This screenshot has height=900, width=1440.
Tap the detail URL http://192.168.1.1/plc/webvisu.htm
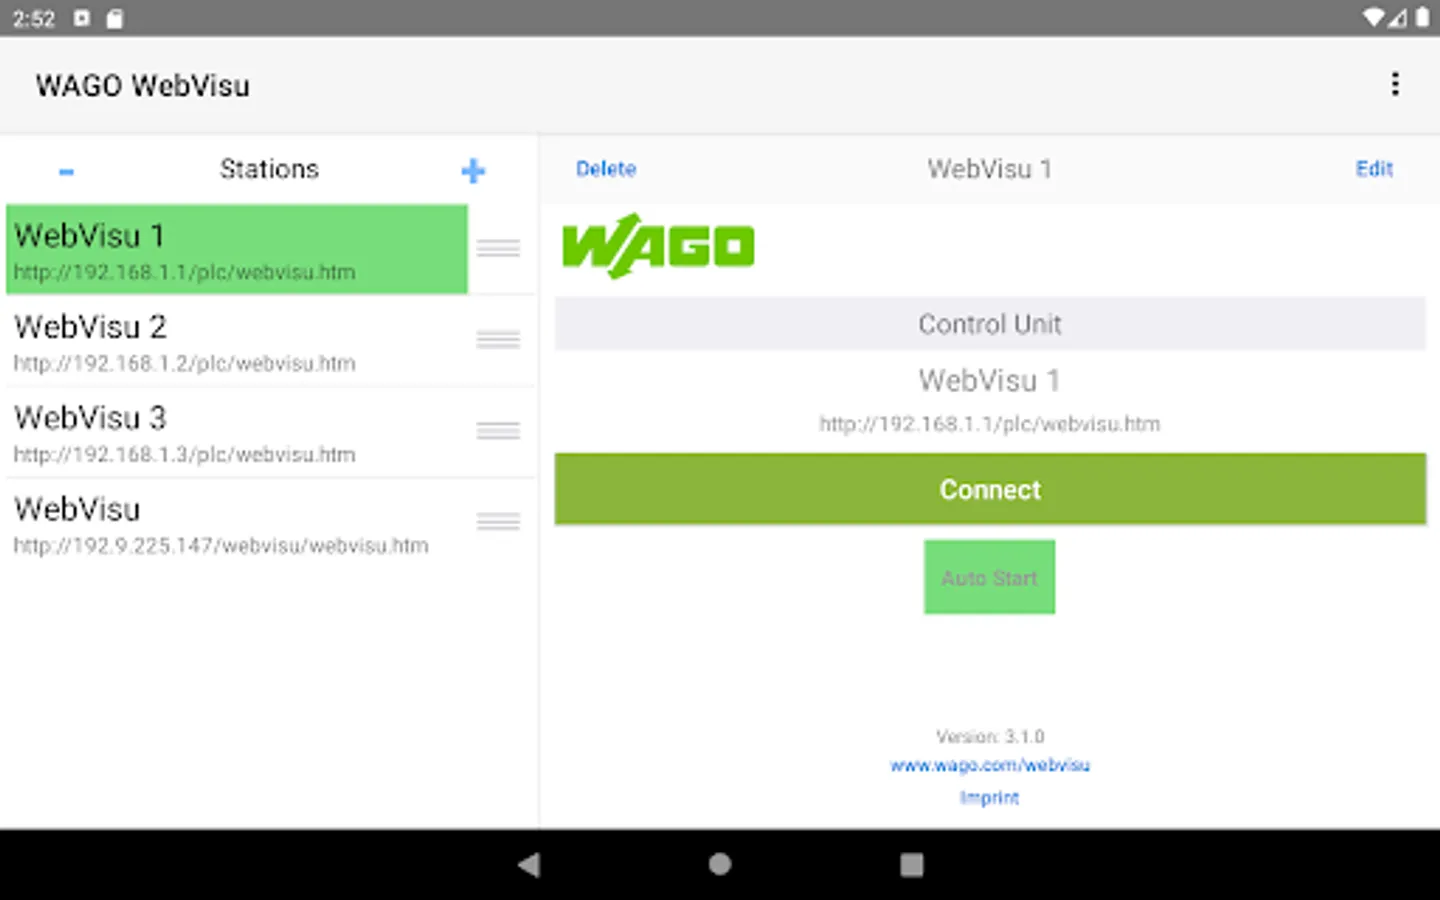point(990,424)
